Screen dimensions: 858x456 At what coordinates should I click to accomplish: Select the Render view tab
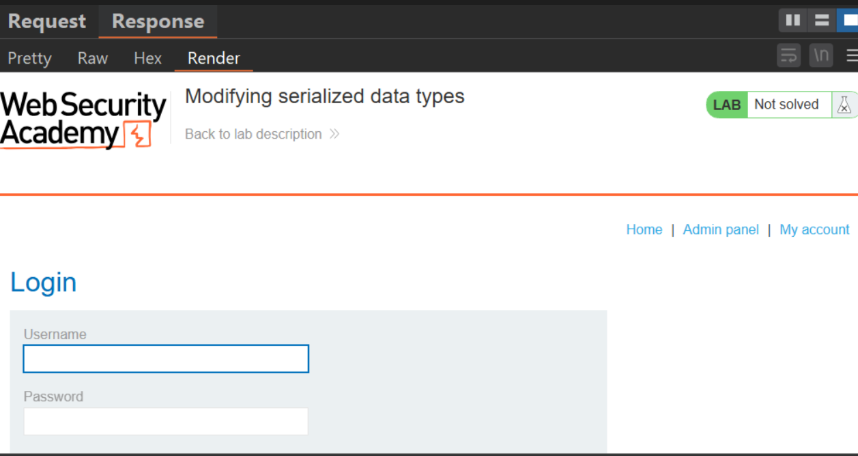pyautogui.click(x=213, y=58)
